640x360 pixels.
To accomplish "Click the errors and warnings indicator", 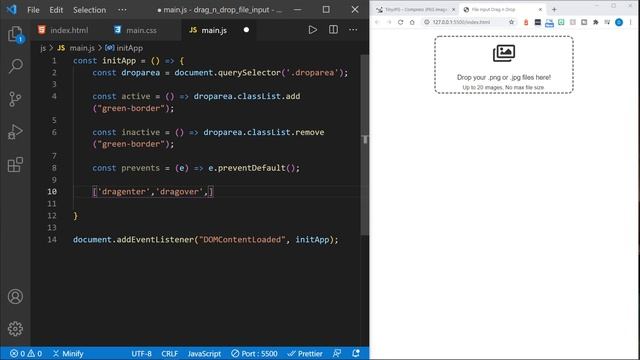I will [x=26, y=353].
